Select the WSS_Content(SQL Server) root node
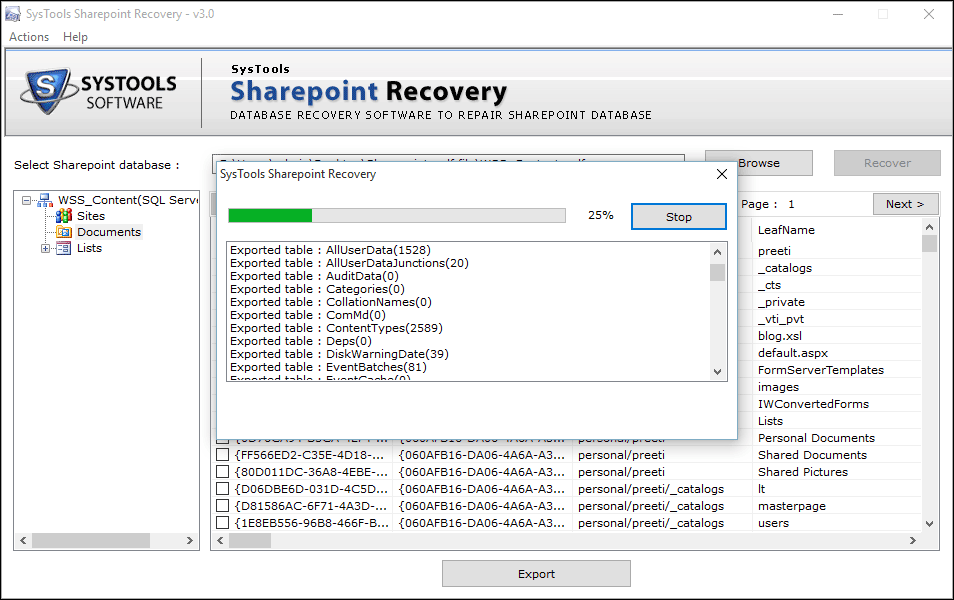Viewport: 954px width, 600px height. point(128,200)
